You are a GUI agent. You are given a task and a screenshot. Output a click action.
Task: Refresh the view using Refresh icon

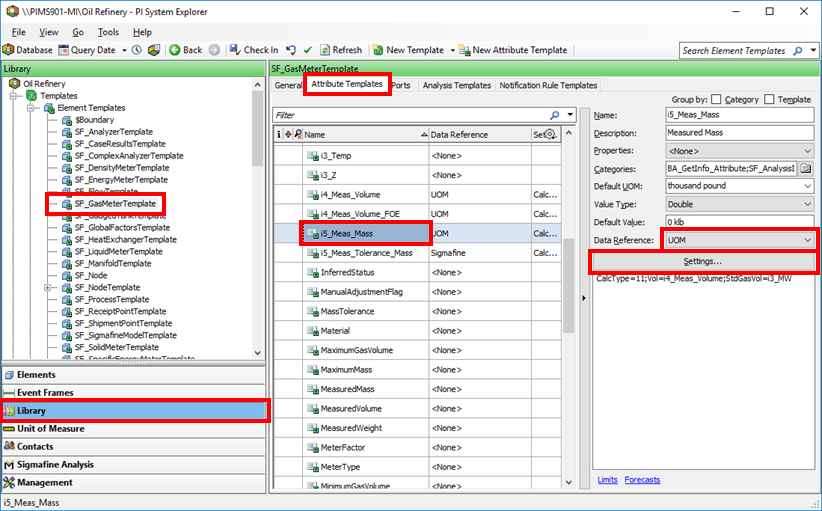click(325, 50)
